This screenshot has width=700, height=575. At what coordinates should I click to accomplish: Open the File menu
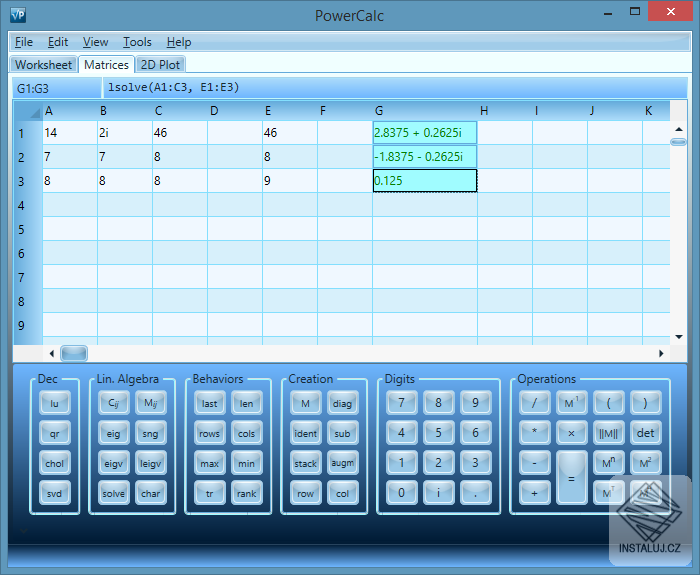(x=24, y=42)
